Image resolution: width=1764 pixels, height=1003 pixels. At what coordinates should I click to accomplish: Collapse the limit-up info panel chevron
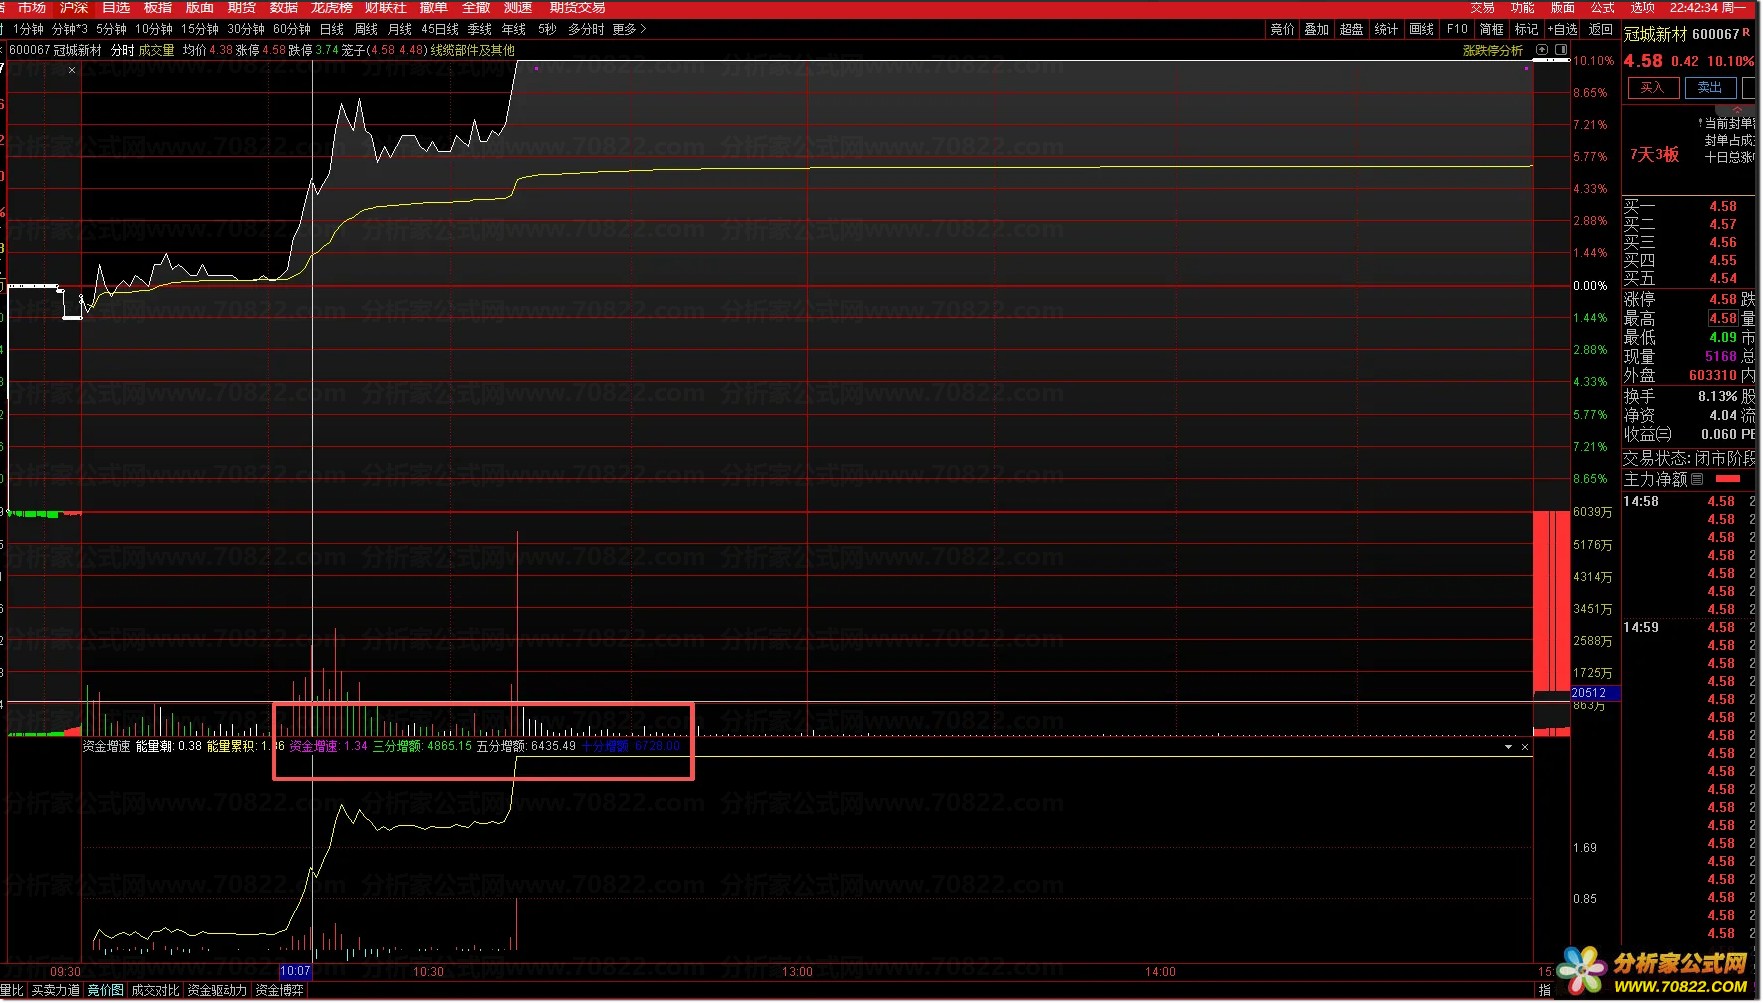(1738, 109)
